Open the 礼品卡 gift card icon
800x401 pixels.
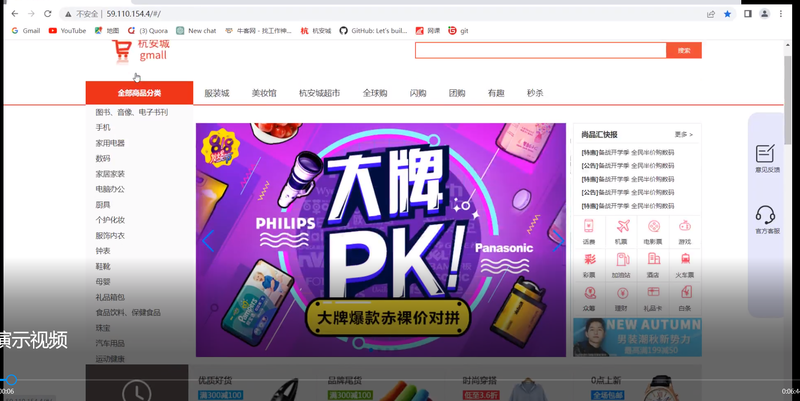click(x=653, y=299)
